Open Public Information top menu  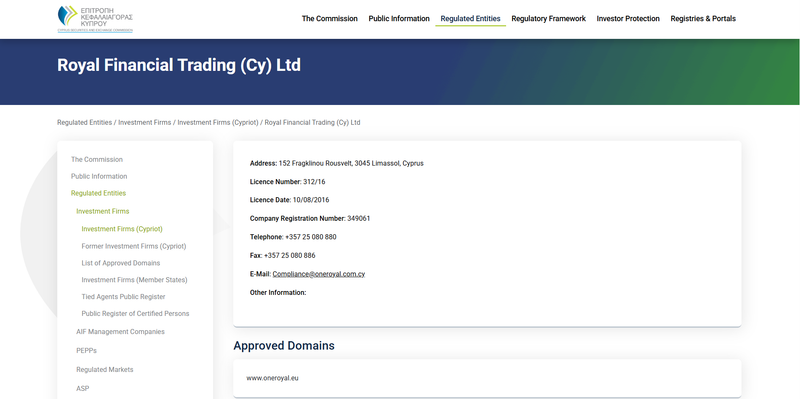tap(399, 19)
